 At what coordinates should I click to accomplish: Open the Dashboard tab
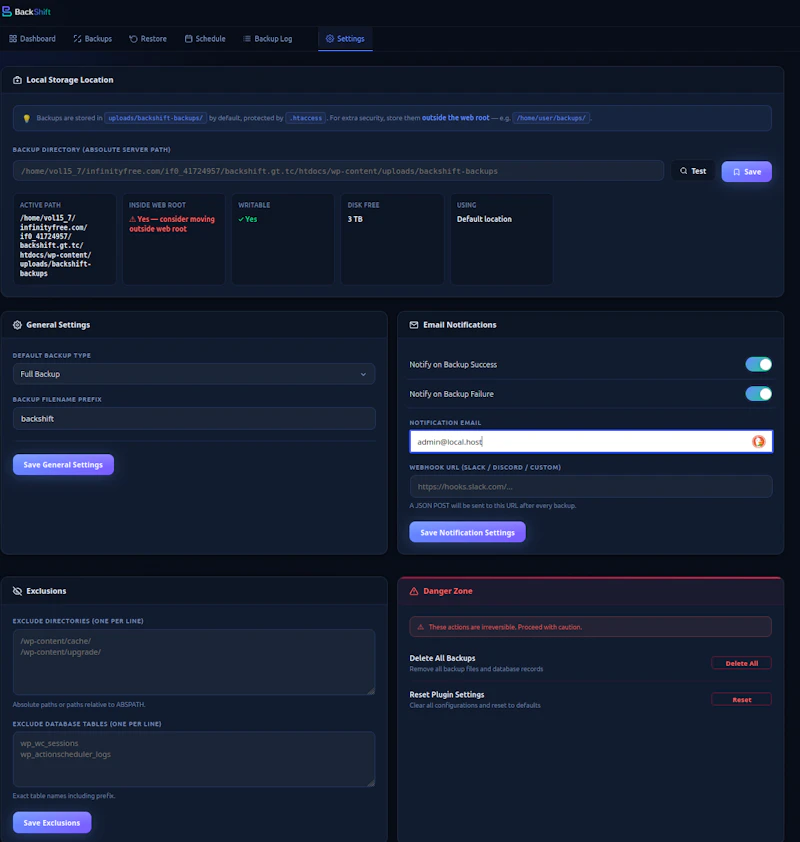[32, 39]
